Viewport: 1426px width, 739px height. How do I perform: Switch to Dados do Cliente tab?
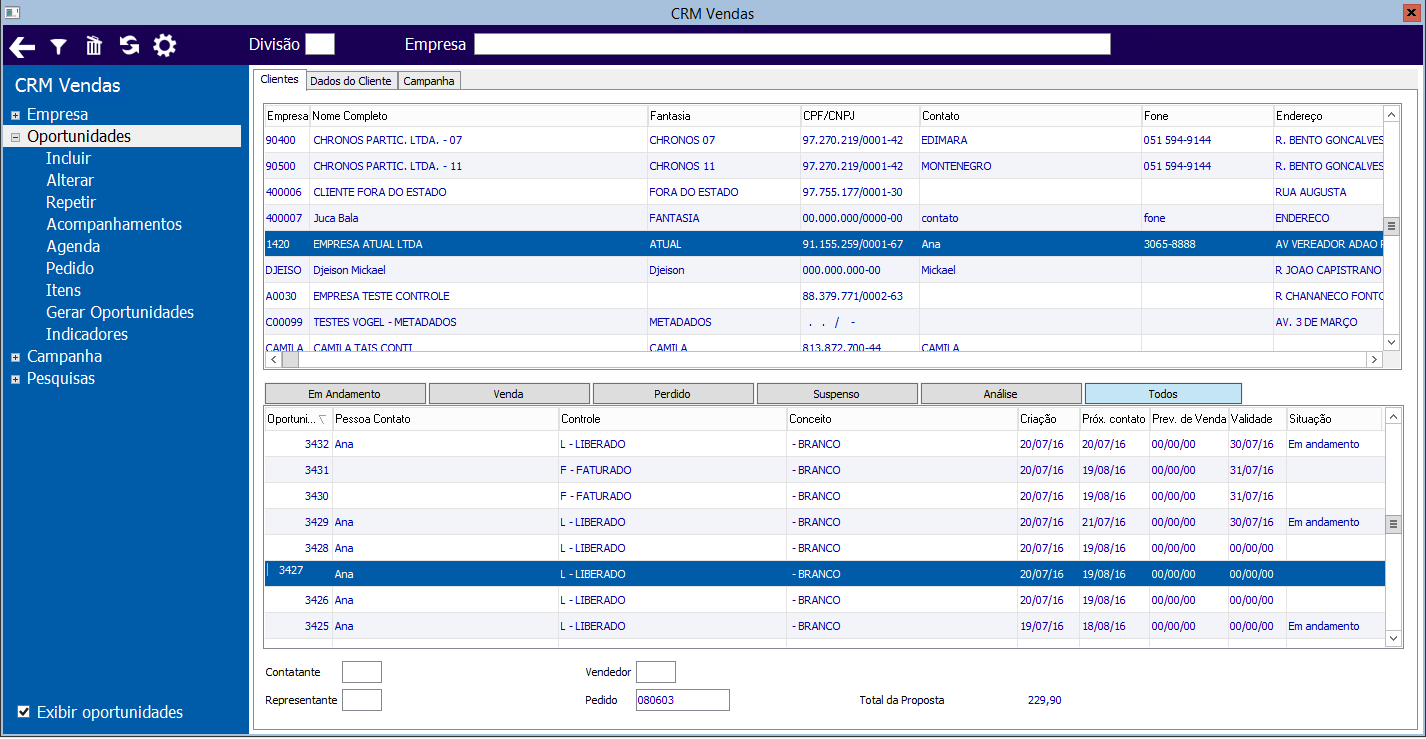[x=350, y=81]
